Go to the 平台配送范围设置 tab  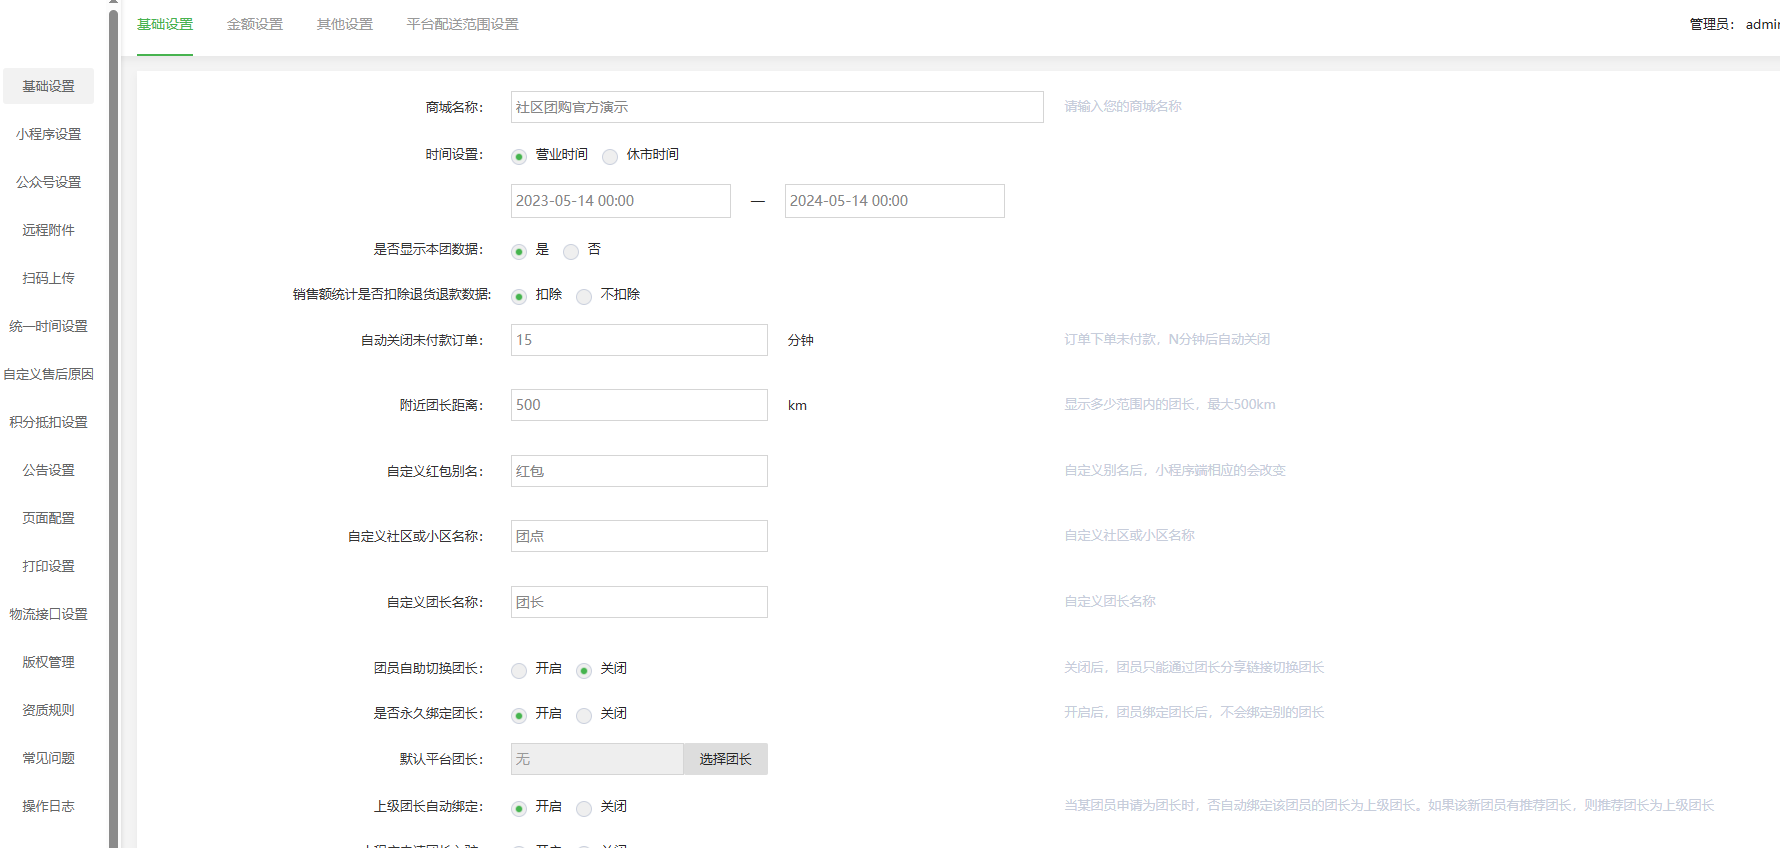(462, 24)
